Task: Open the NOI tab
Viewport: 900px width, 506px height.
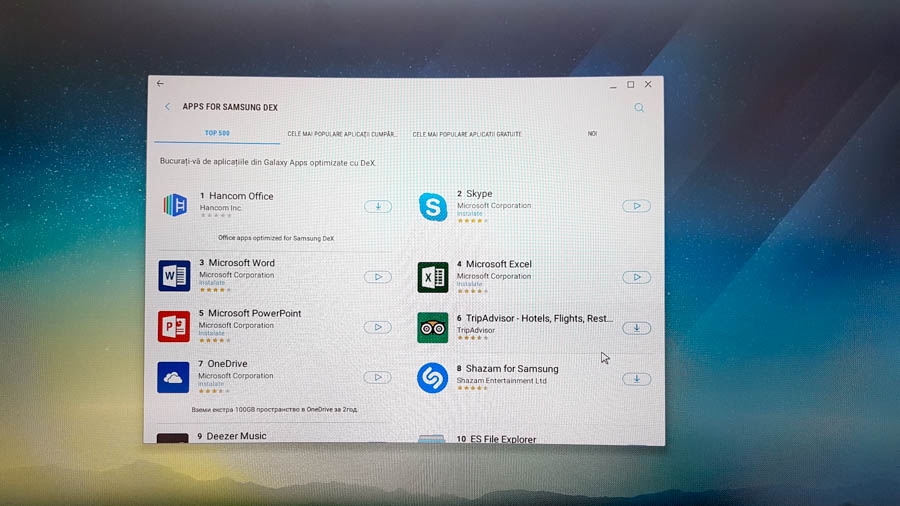Action: pos(592,134)
